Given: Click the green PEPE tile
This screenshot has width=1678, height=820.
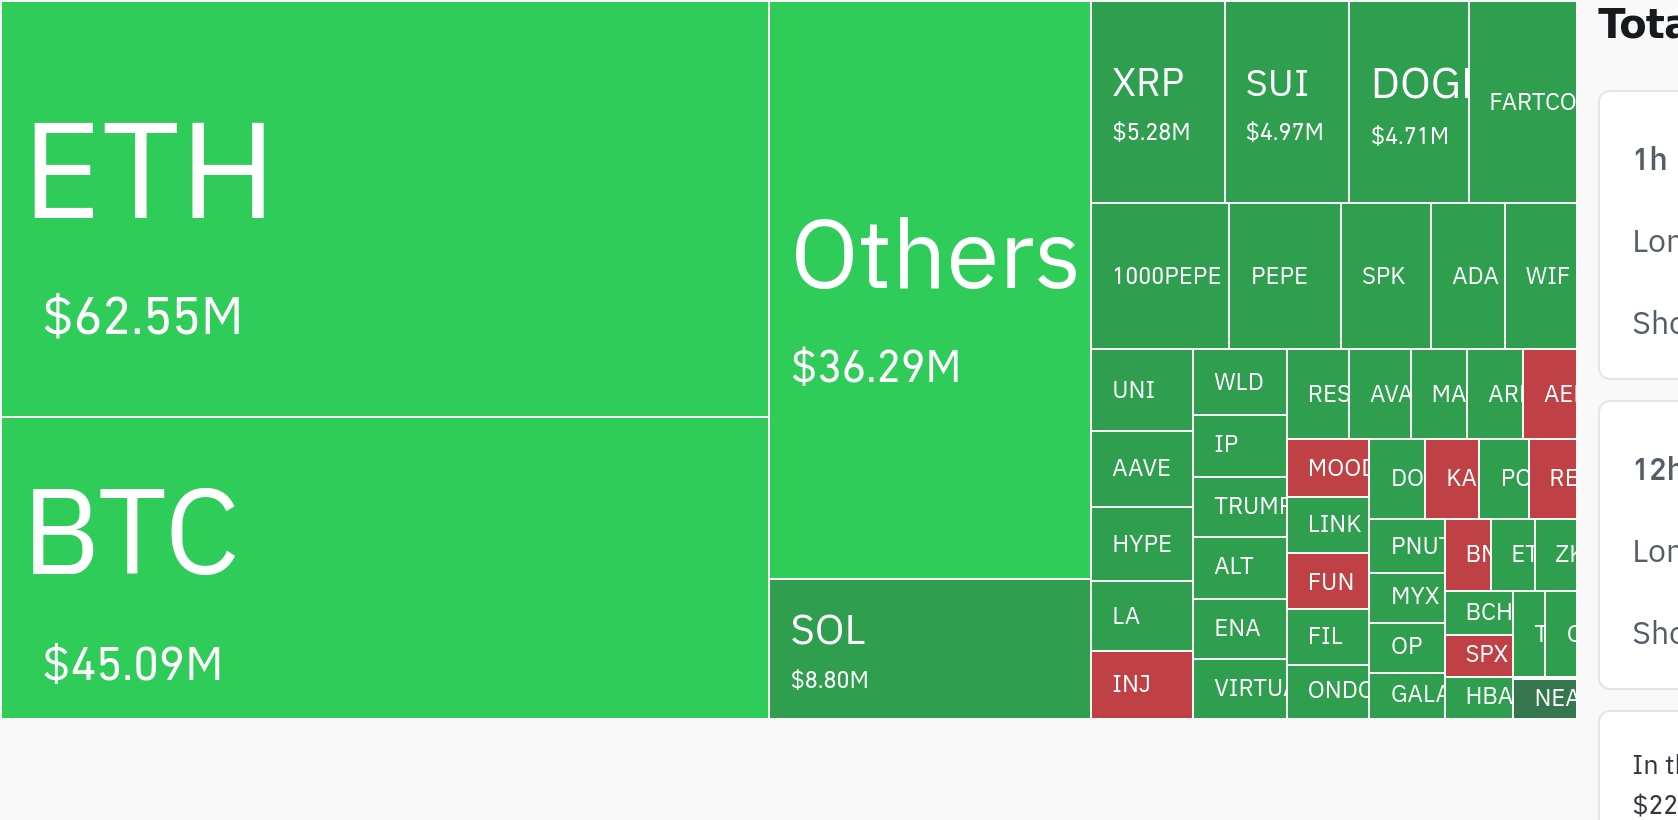Looking at the screenshot, I should tap(1285, 276).
